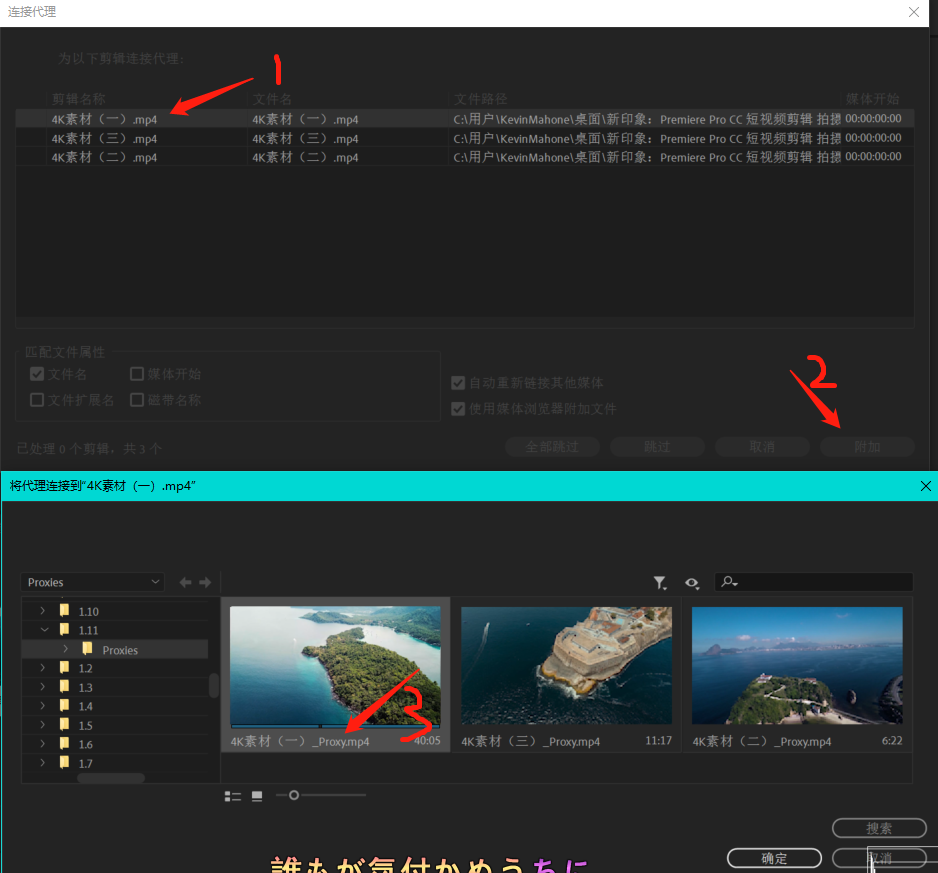
Task: Click scrub bar under 4K素材（一）thumbnail
Action: [335, 726]
